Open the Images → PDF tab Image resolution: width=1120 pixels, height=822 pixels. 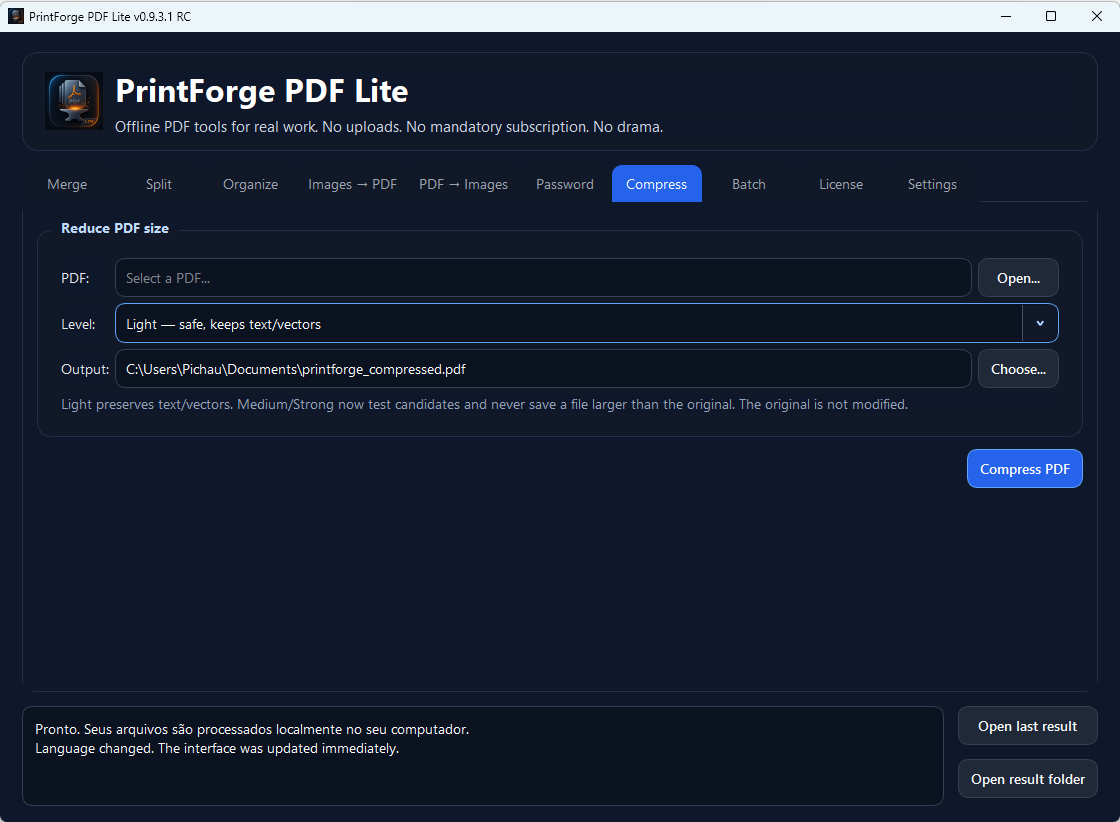click(x=352, y=184)
